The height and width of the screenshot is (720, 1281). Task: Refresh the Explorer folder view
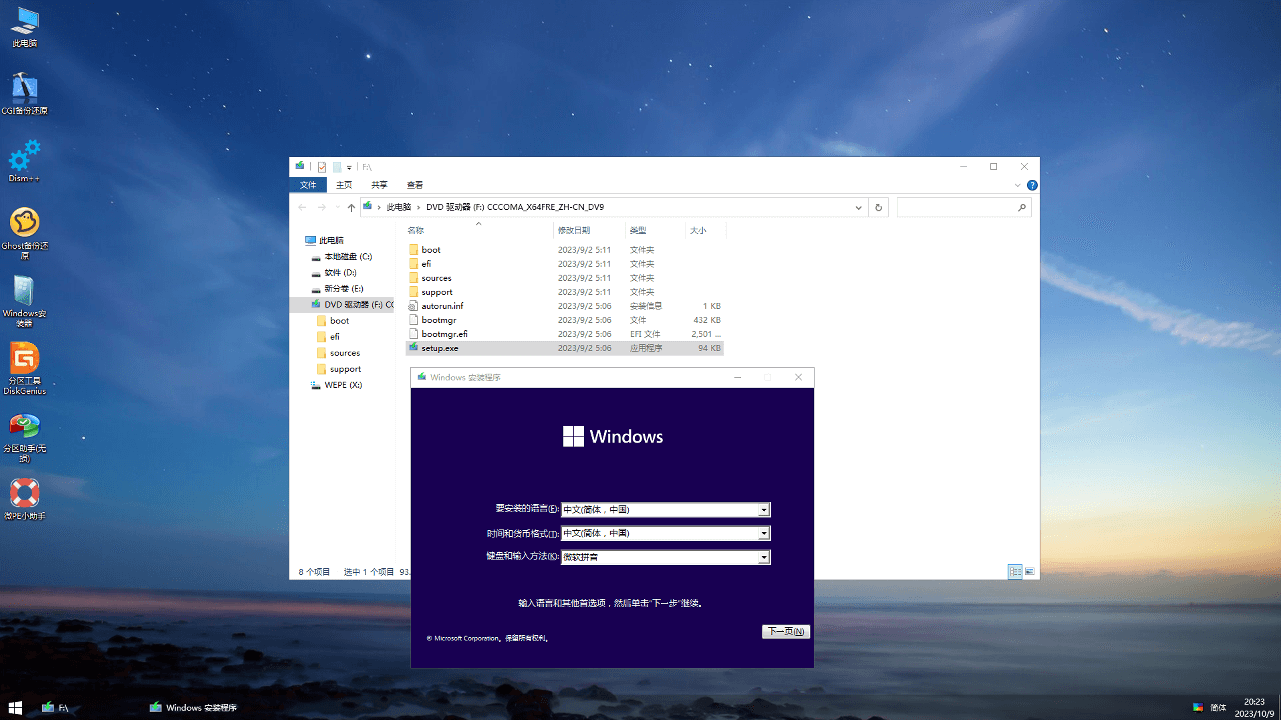point(879,207)
